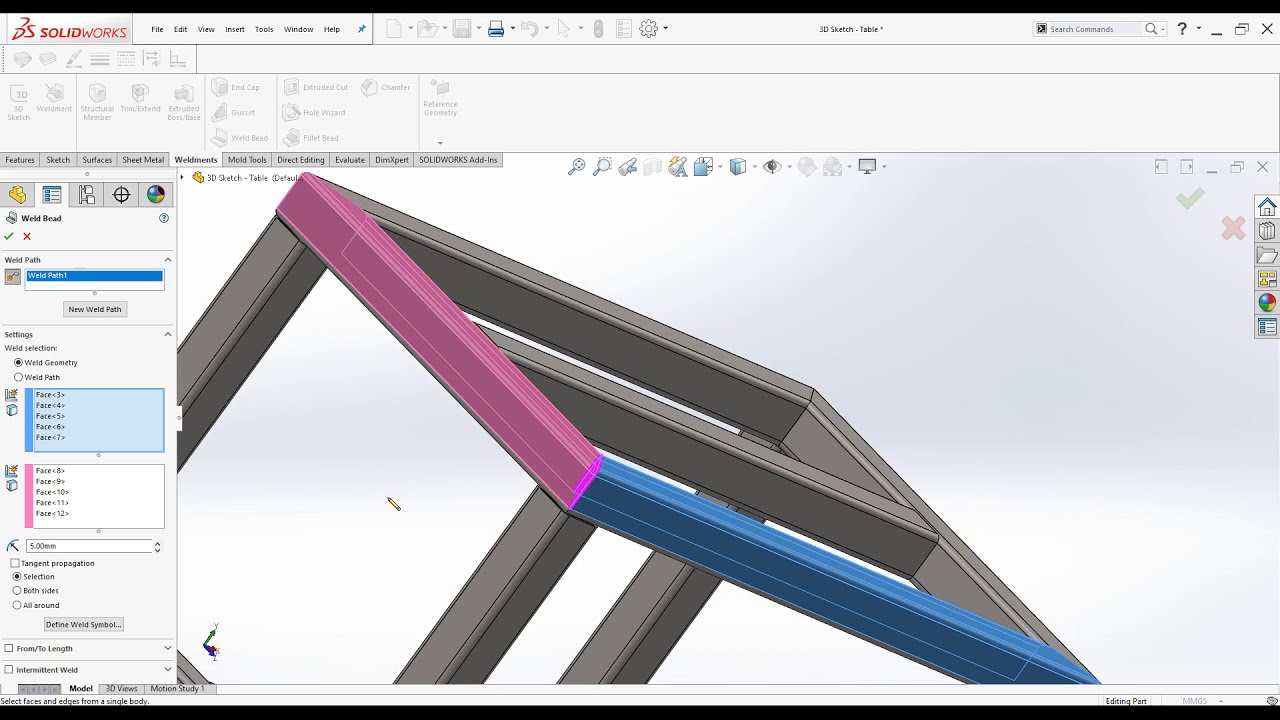Open the Options gear icon
The image size is (1280, 720).
coord(648,29)
